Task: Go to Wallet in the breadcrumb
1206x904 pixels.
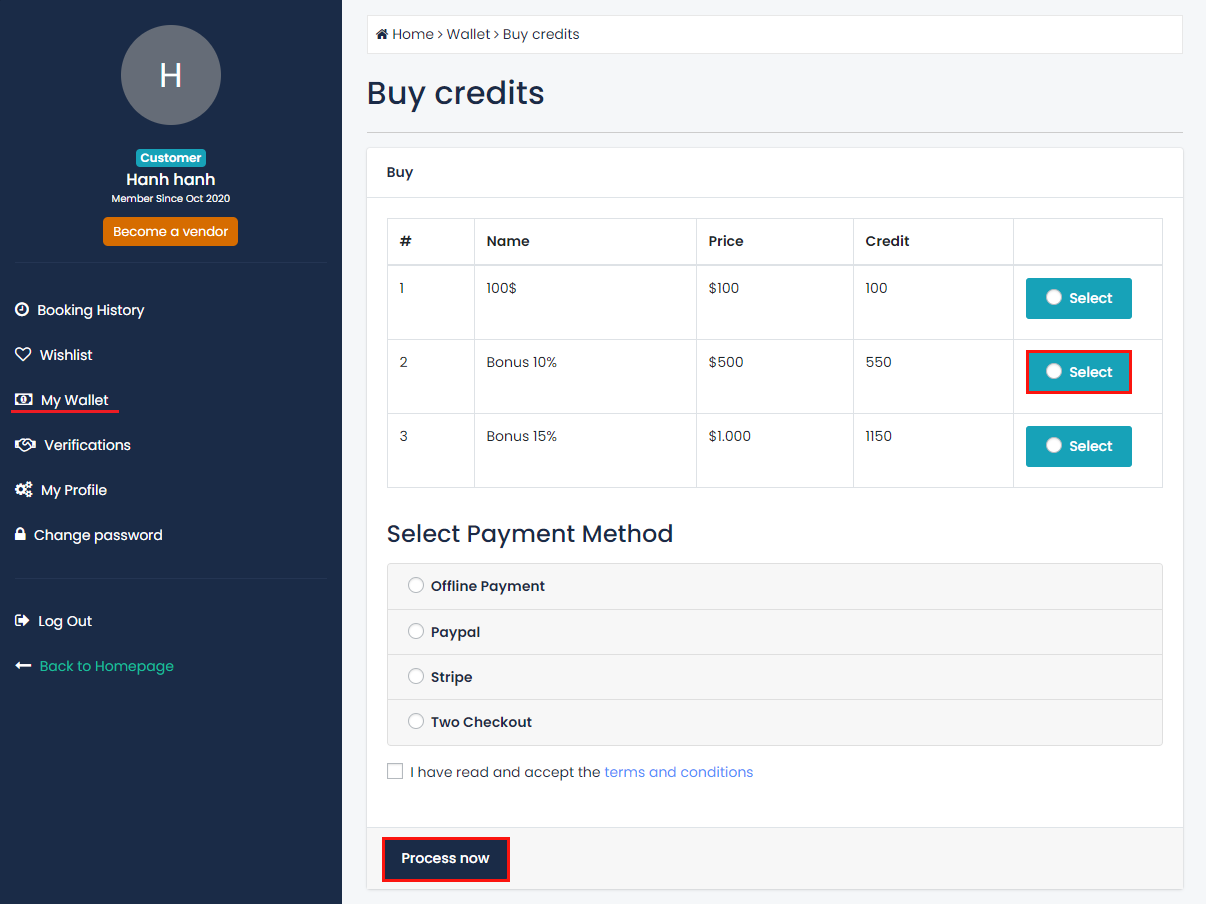Action: 468,34
